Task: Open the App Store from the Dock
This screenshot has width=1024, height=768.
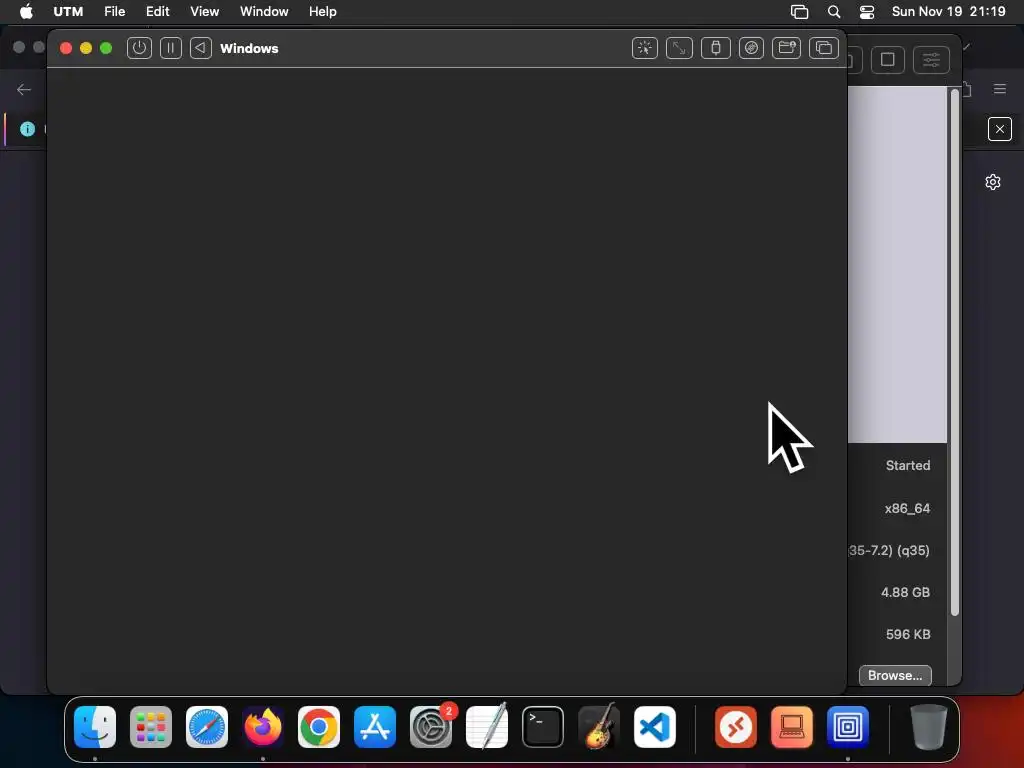Action: pos(375,727)
